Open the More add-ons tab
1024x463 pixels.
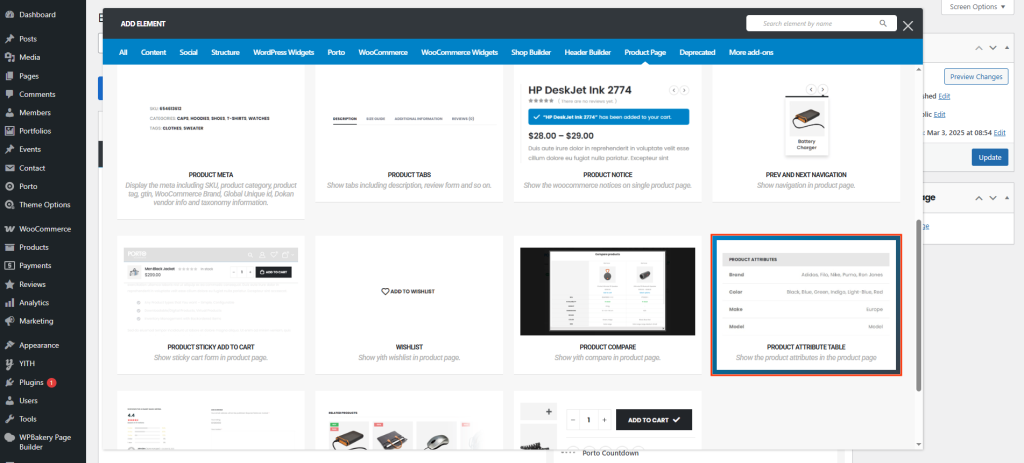pos(751,52)
